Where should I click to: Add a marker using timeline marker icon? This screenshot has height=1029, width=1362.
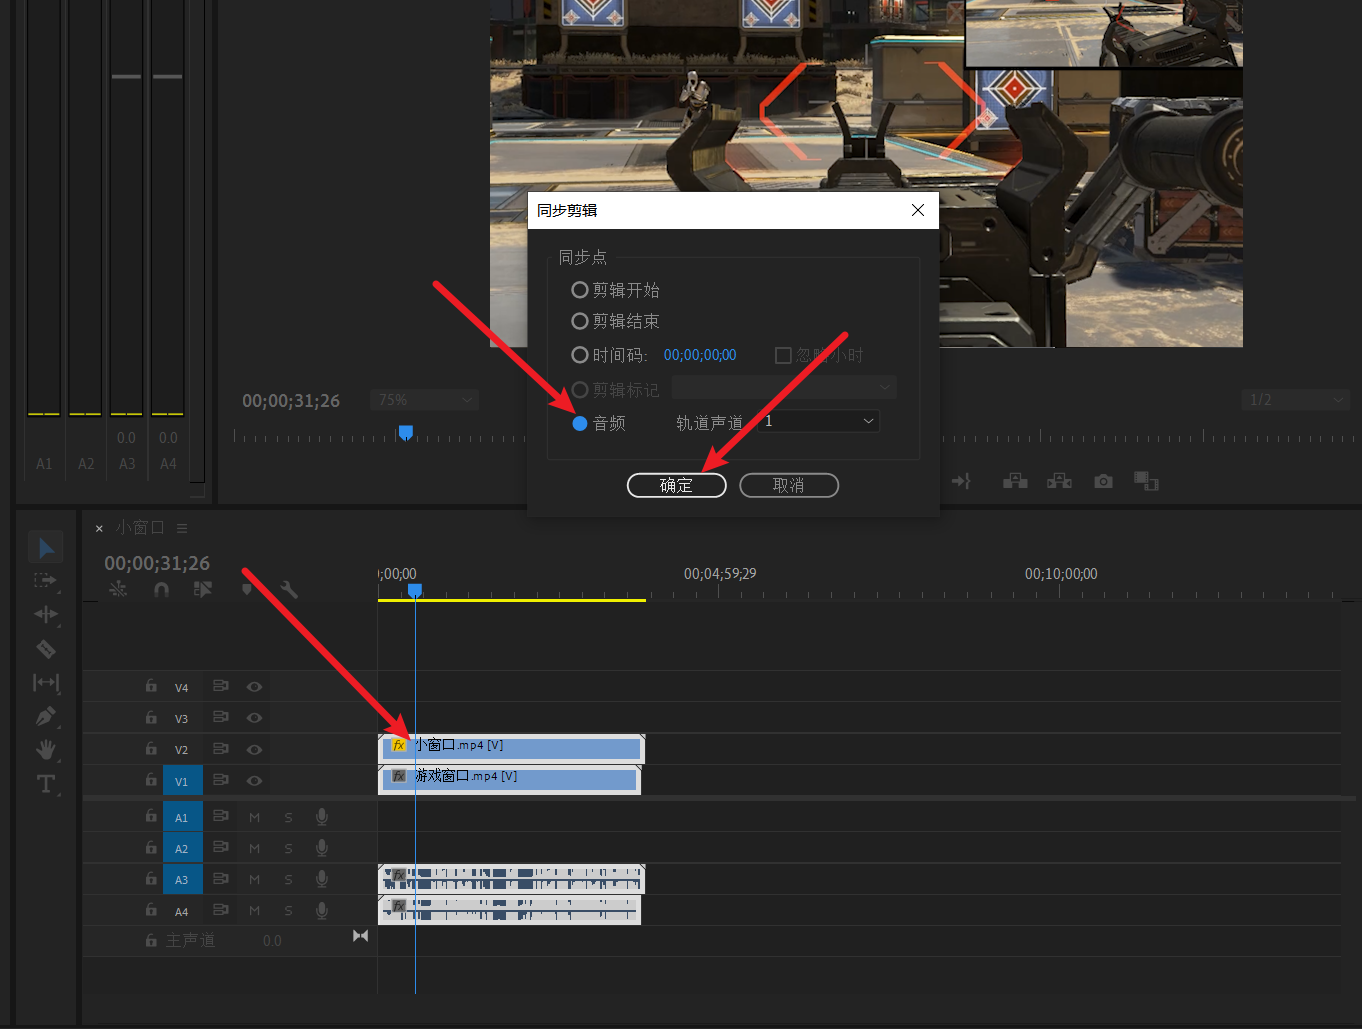247,589
